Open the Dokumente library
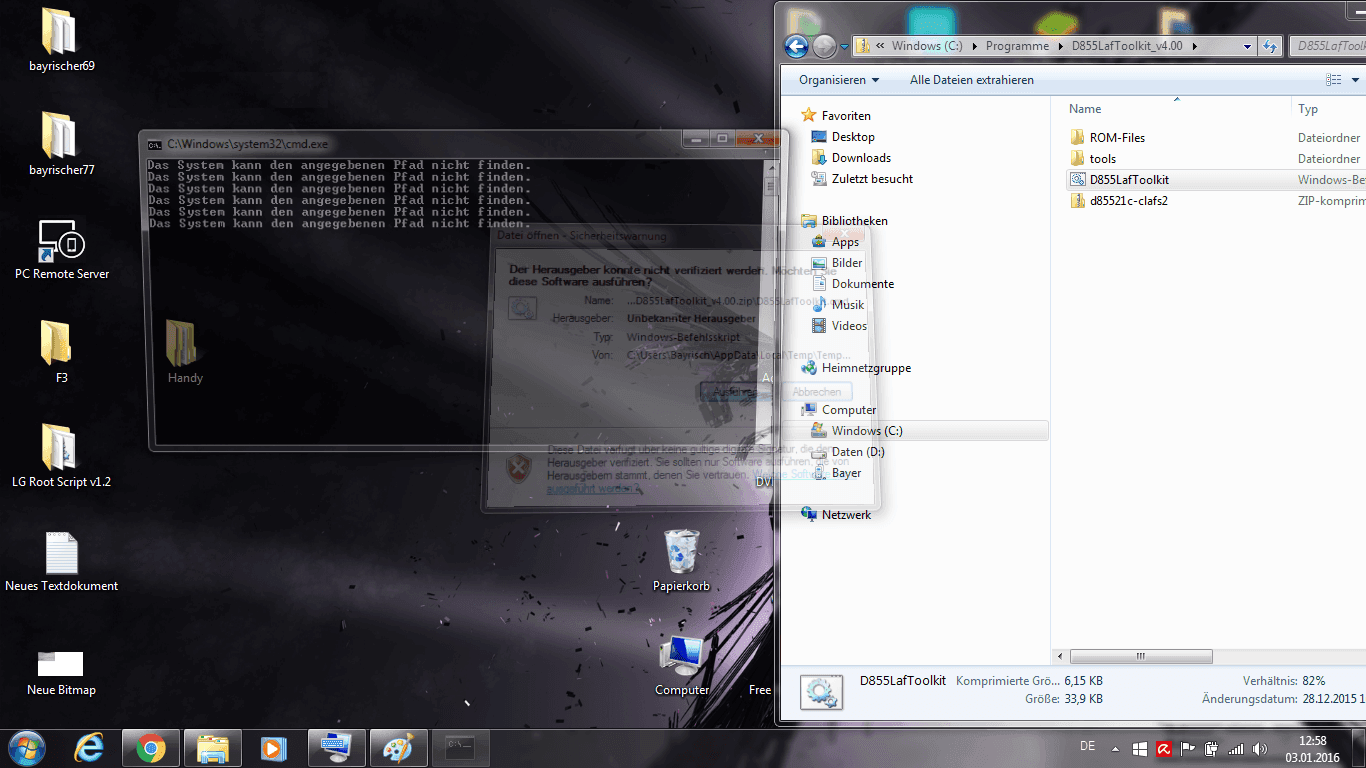 [x=863, y=284]
